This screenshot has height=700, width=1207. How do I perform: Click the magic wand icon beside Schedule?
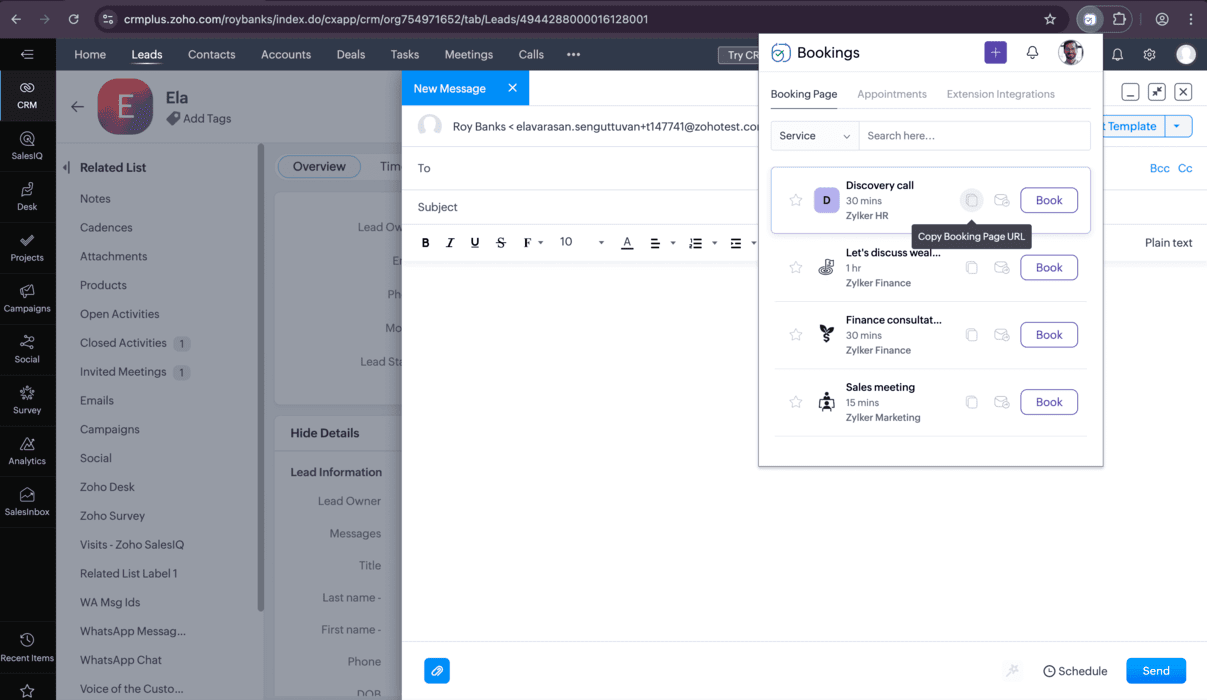(1012, 670)
